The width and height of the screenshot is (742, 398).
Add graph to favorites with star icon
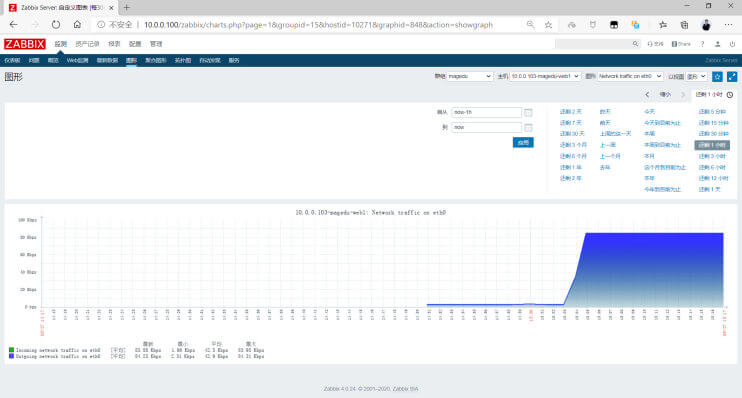[717, 76]
